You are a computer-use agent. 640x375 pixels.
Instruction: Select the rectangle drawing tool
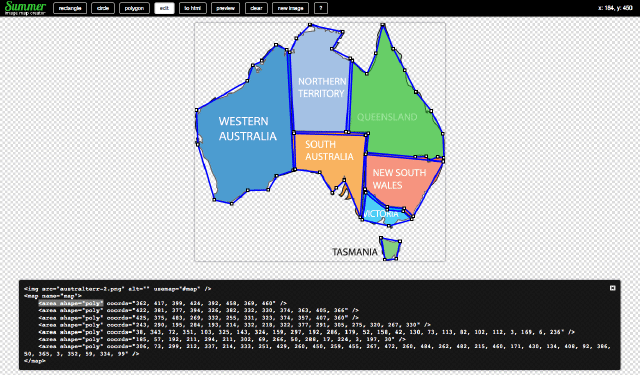pos(70,8)
